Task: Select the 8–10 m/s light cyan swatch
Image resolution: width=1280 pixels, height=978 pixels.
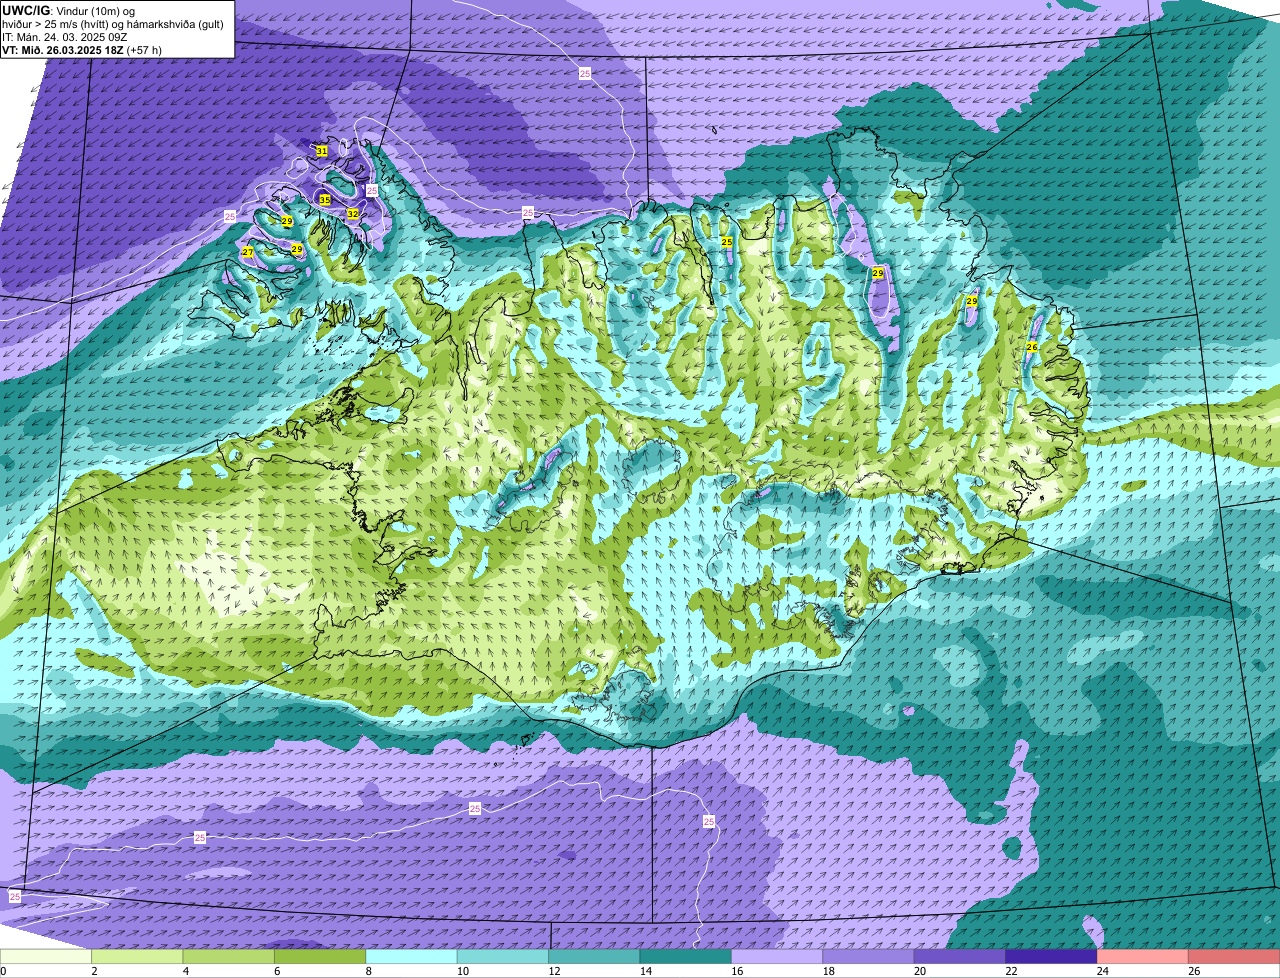Action: click(411, 956)
